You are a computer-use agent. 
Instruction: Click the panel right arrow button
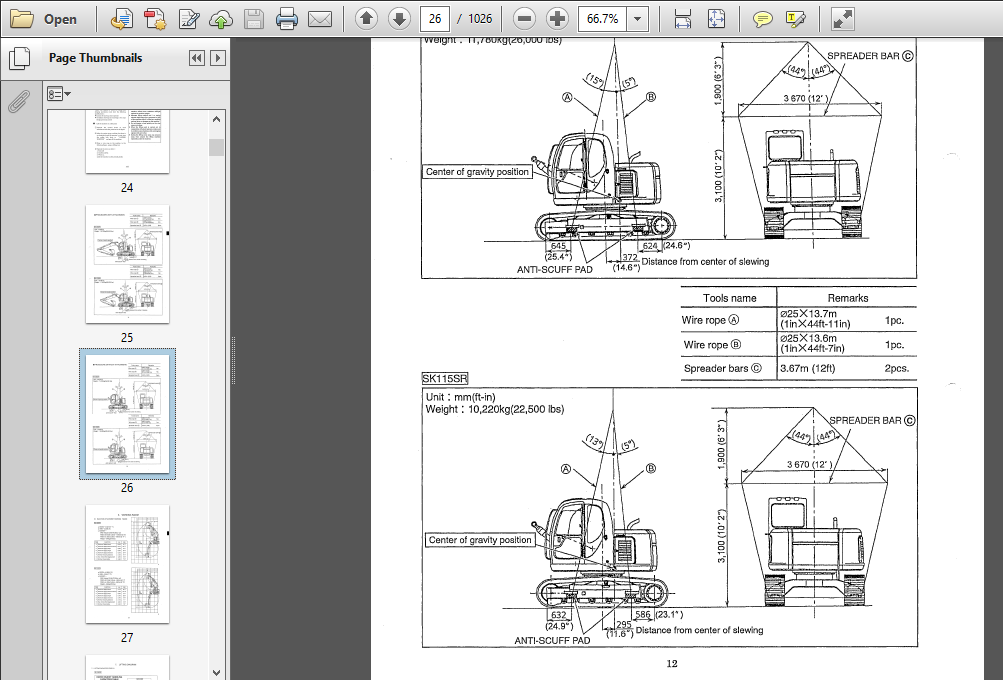(217, 58)
